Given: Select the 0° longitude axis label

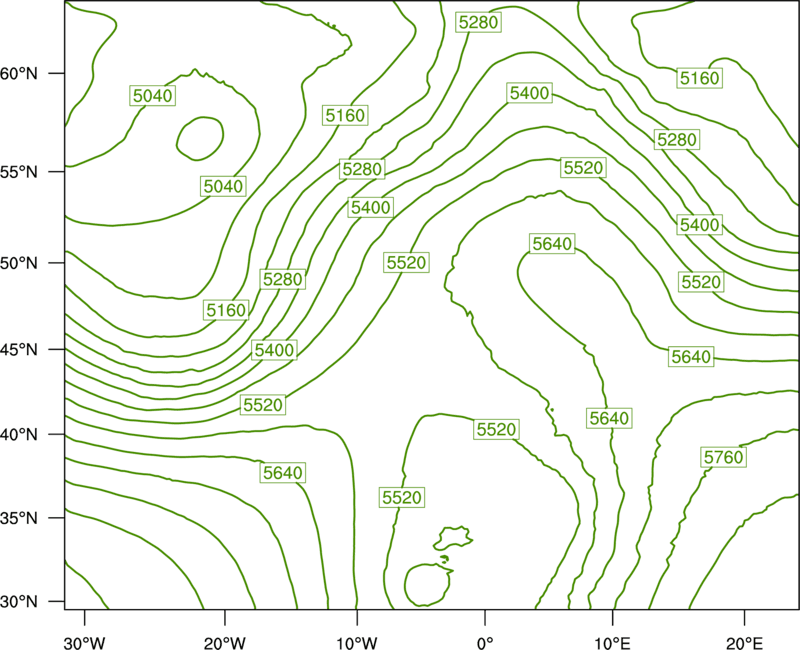Looking at the screenshot, I should click(485, 643).
